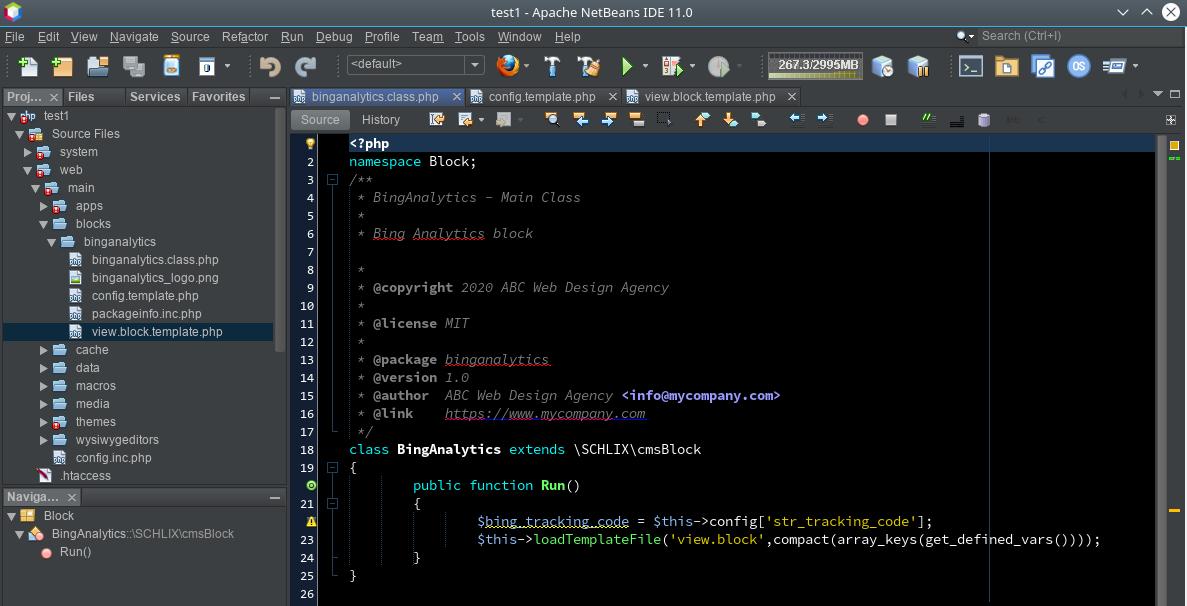Toggle highlight search results icon
This screenshot has height=606, width=1187.
[x=636, y=120]
